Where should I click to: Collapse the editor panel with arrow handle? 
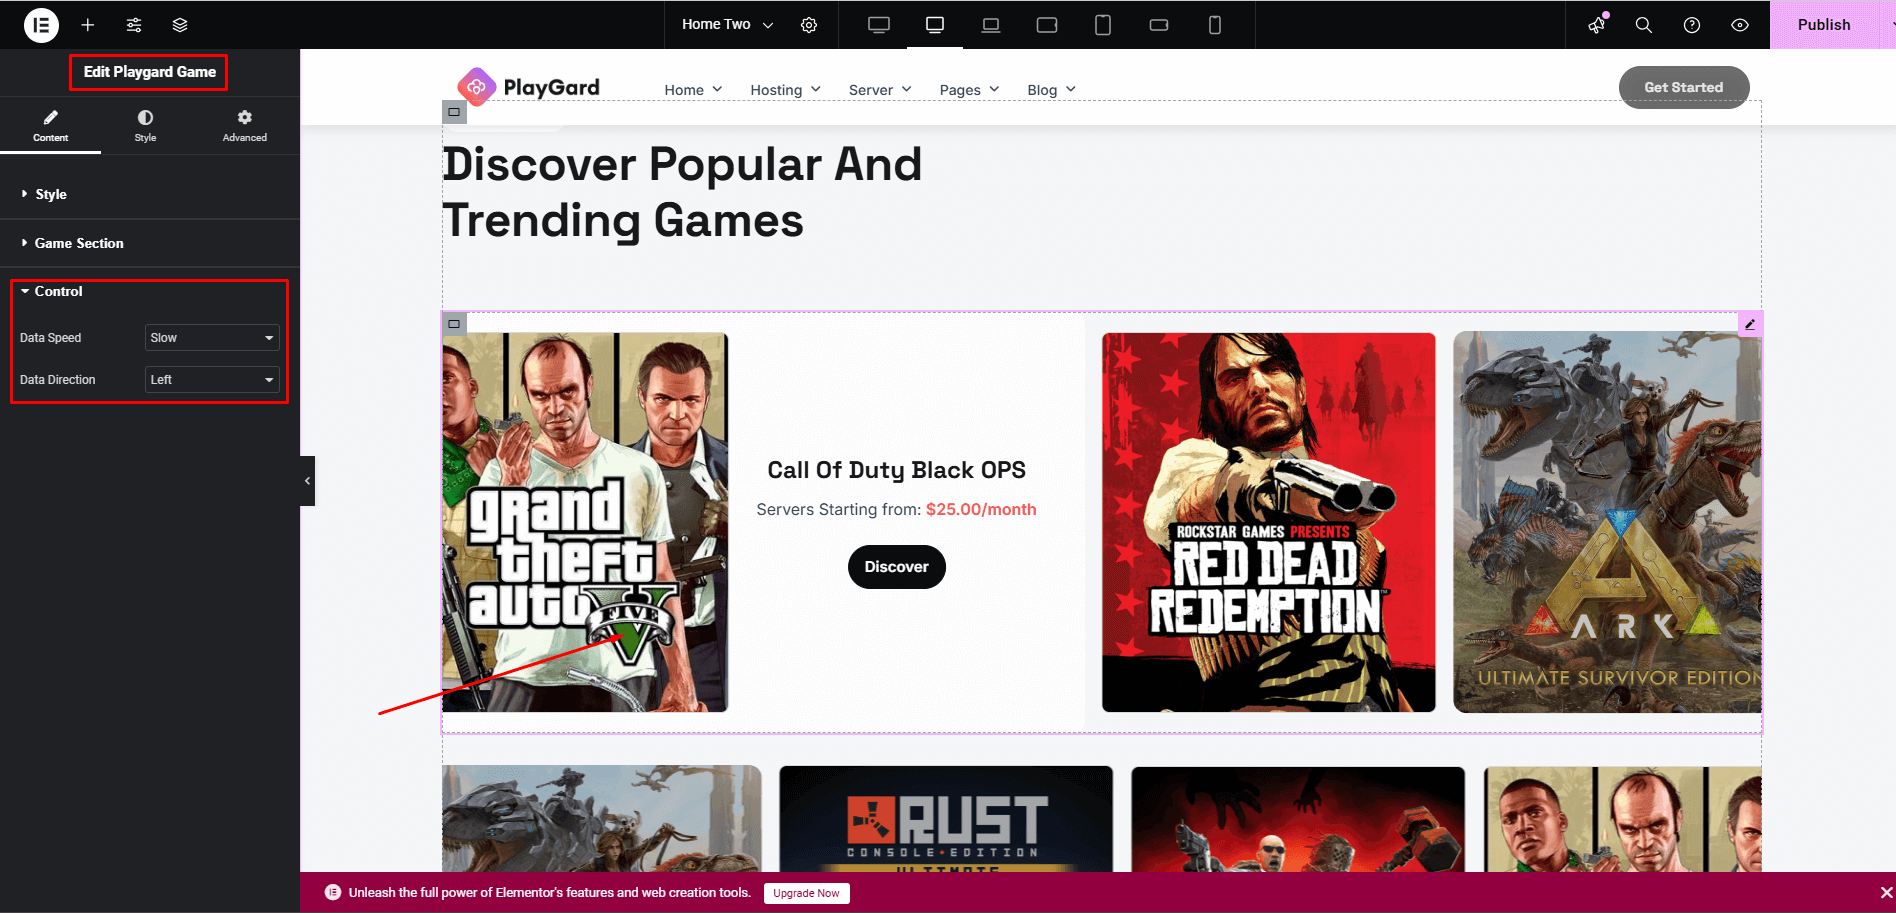[x=307, y=481]
